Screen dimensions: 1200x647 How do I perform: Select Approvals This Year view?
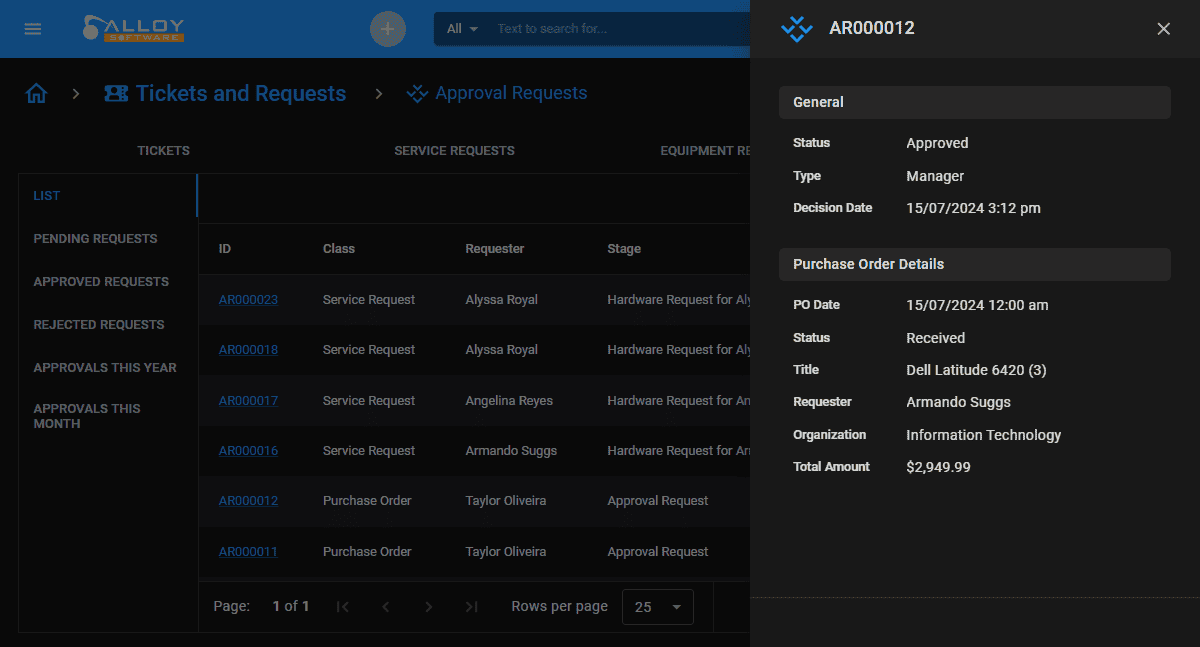tap(105, 368)
